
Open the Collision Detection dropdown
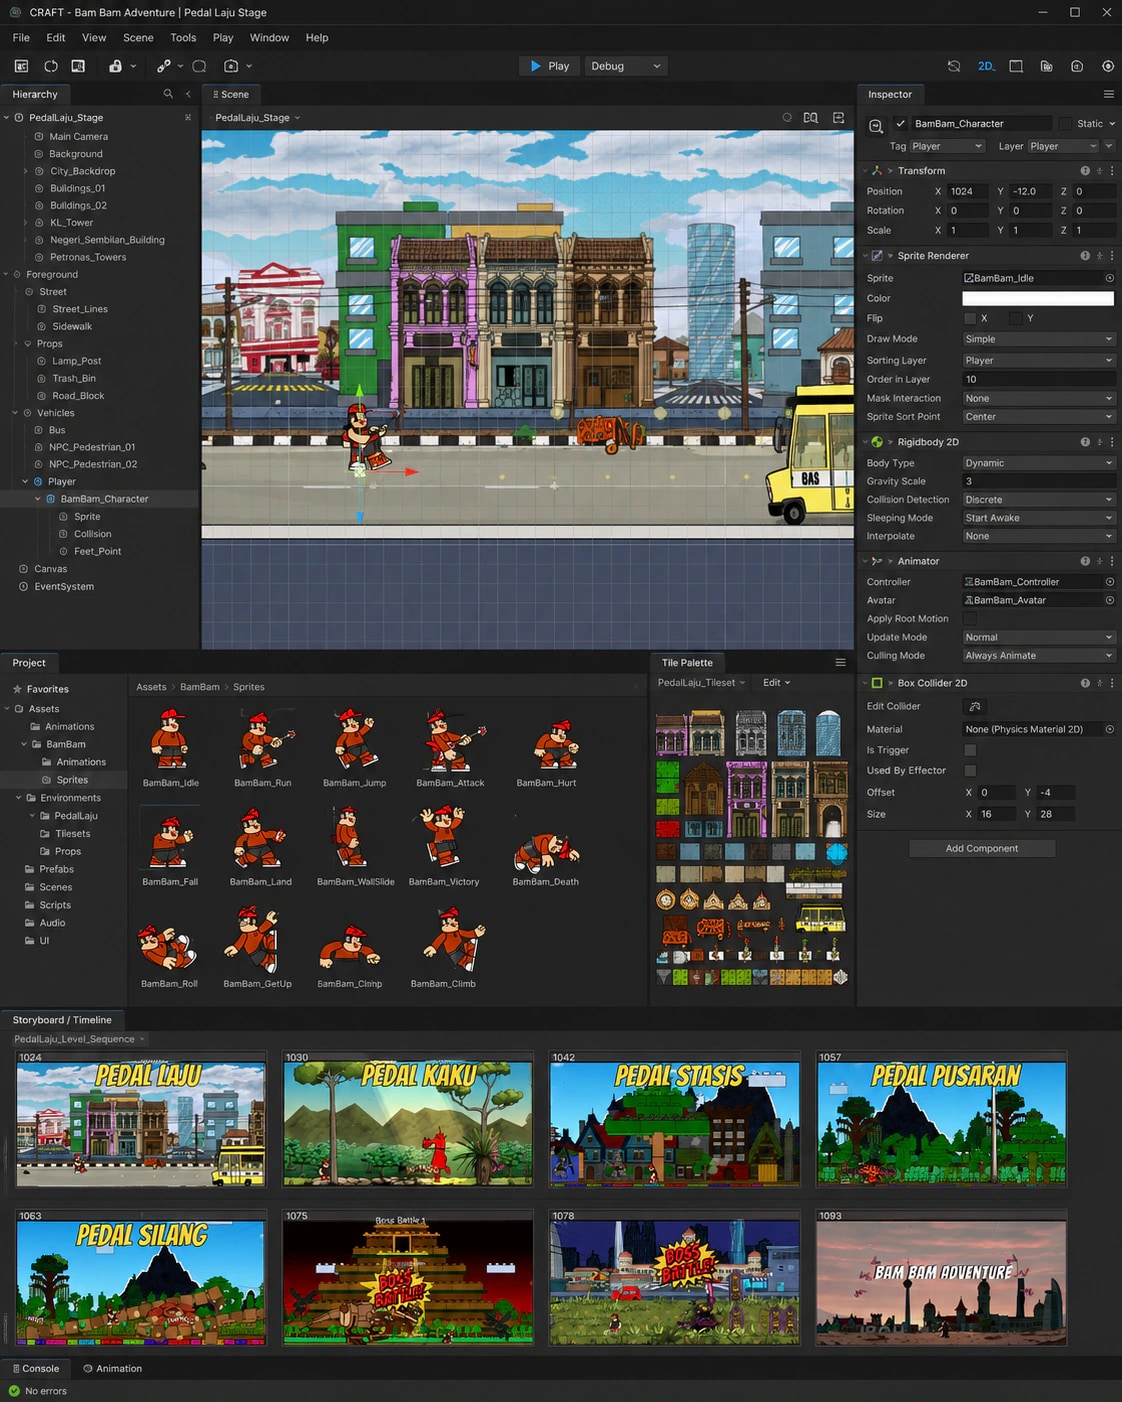click(1038, 500)
